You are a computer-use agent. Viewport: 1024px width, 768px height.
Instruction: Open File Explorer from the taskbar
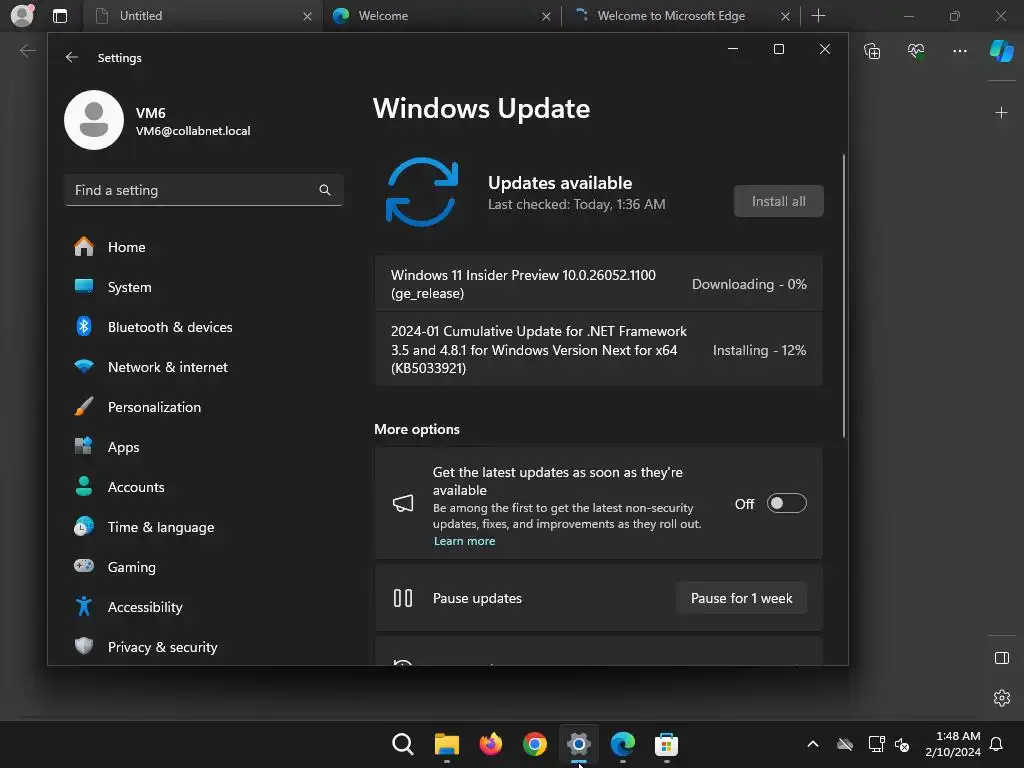[447, 744]
